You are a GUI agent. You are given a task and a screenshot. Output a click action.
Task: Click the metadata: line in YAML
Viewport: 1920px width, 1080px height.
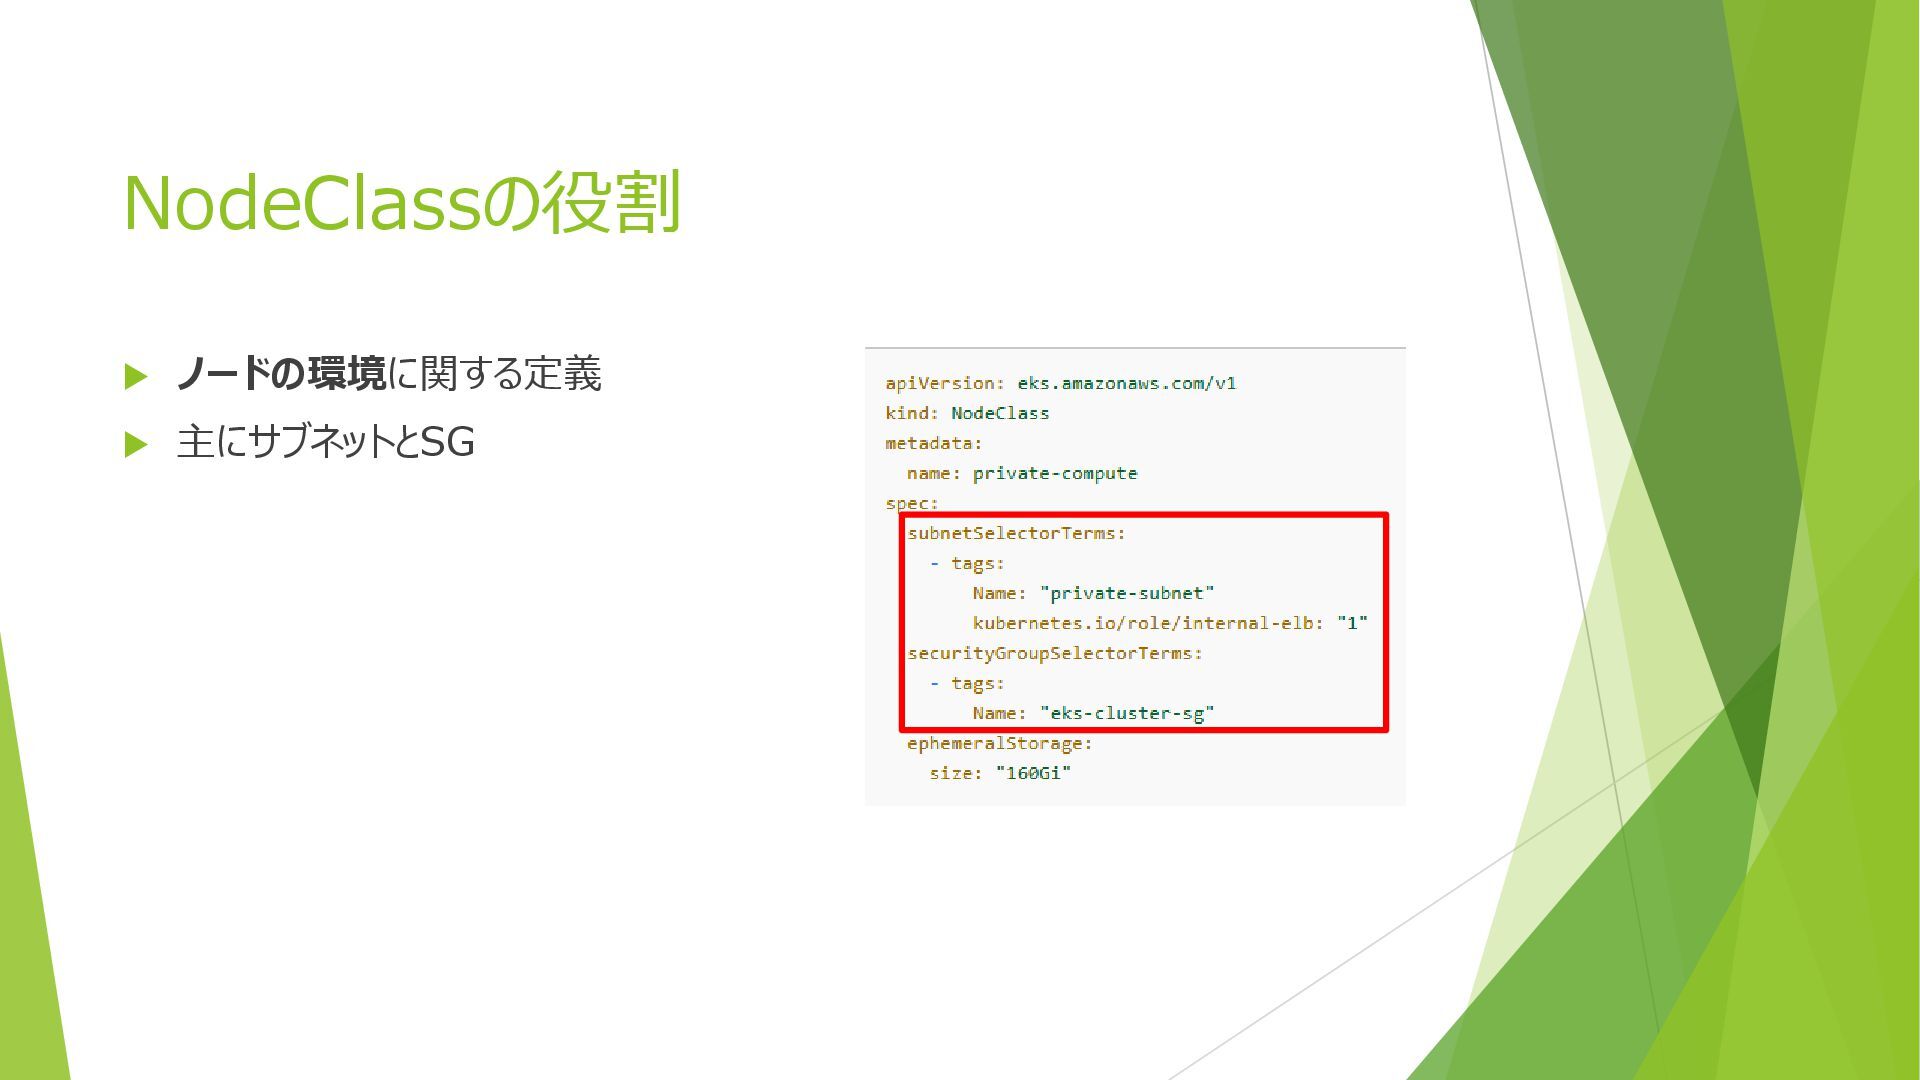[x=933, y=443]
